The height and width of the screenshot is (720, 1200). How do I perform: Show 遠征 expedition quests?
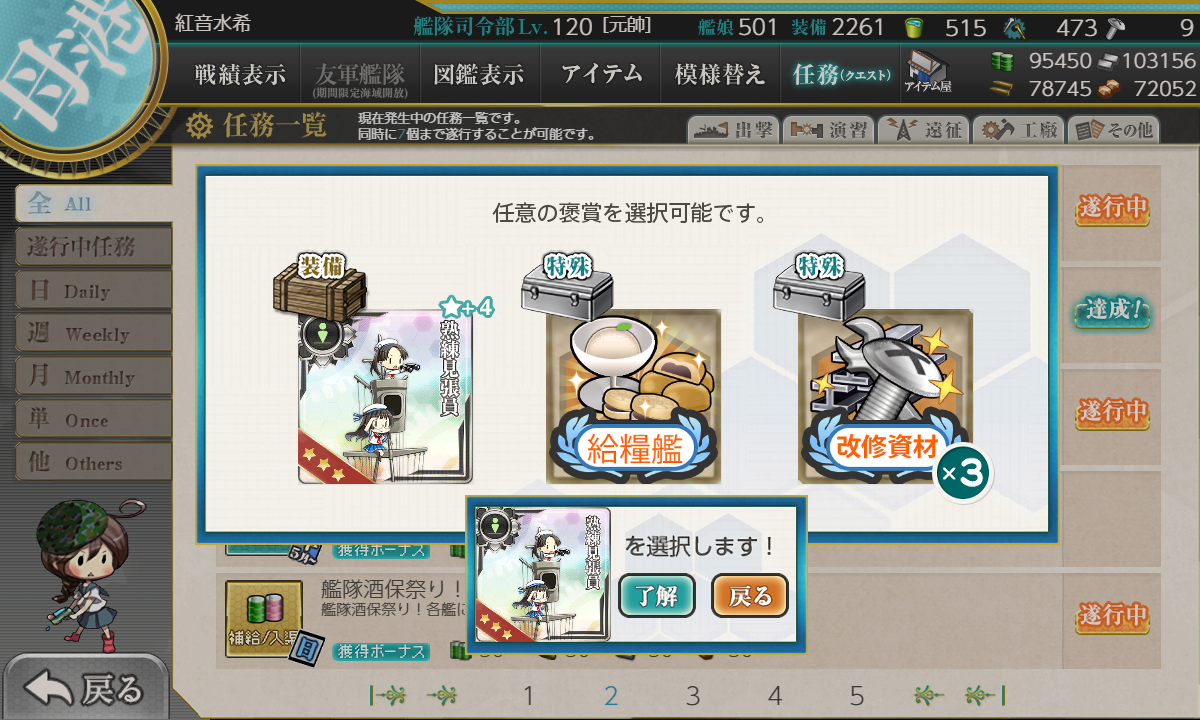pos(923,130)
